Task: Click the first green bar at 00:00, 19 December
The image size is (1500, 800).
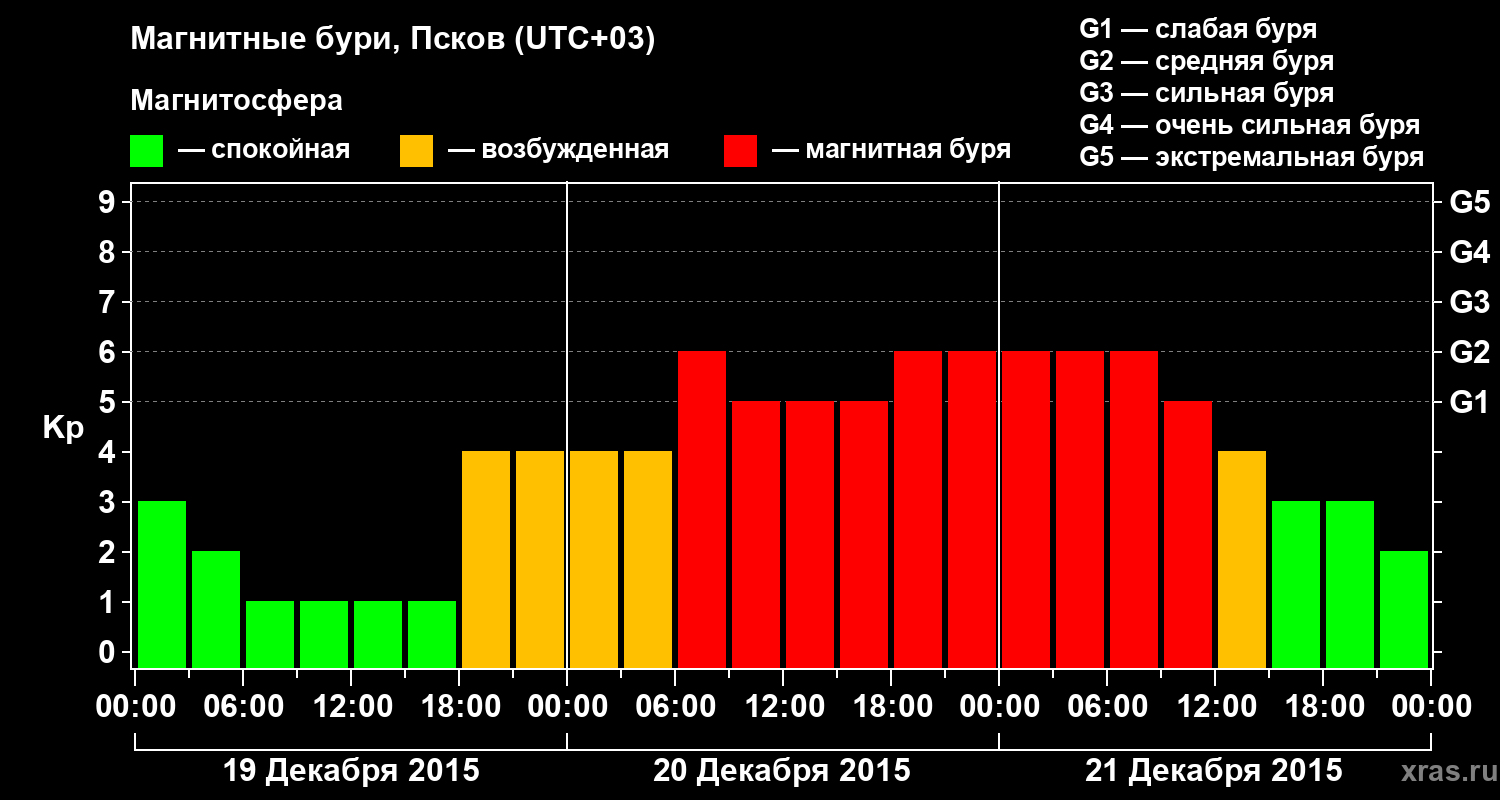Action: click(x=162, y=584)
